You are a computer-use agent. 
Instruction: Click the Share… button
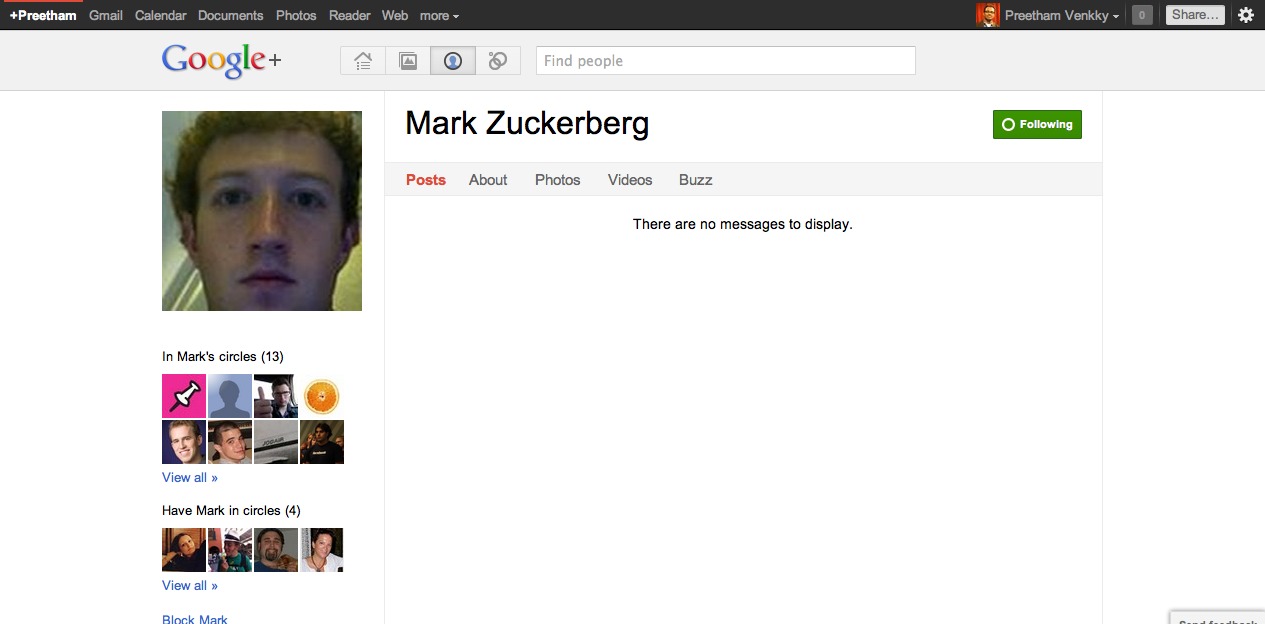point(1195,15)
